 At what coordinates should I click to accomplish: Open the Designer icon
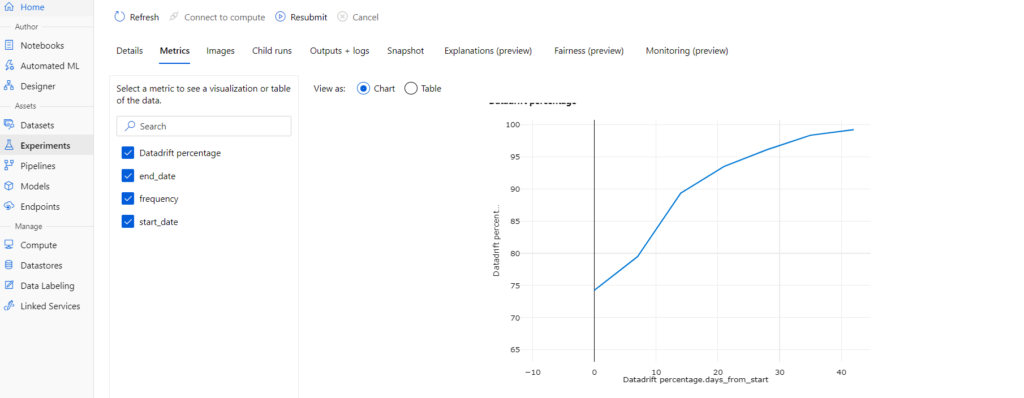9,86
